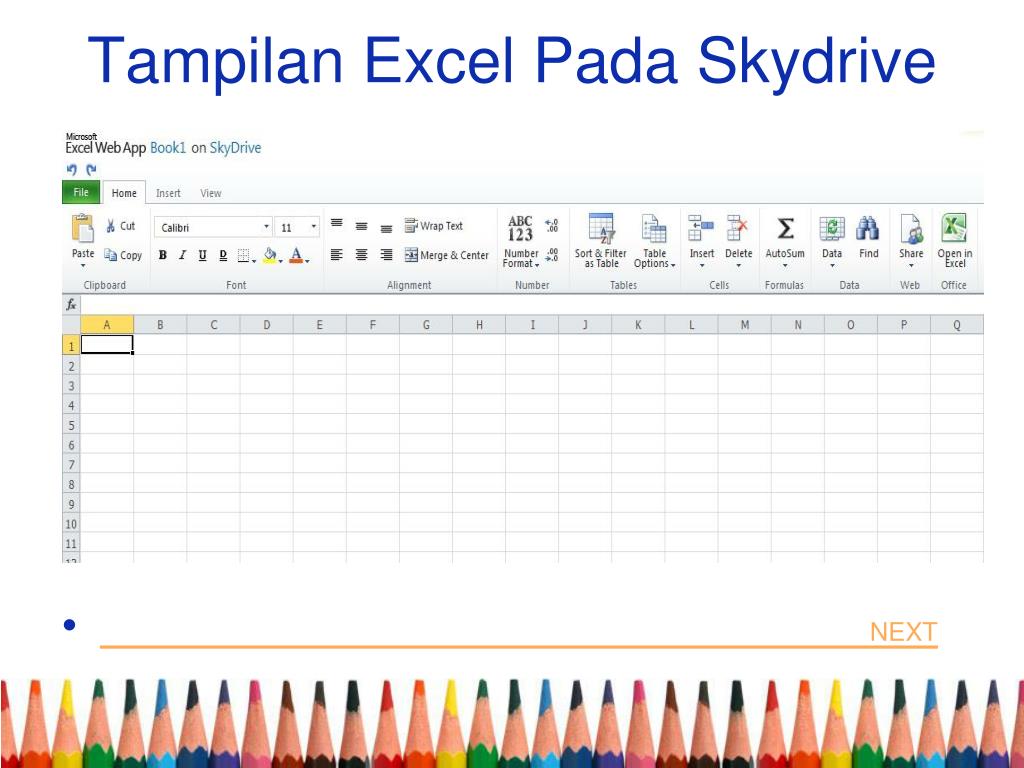Select column K header
Viewport: 1024px width, 768px height.
tap(638, 325)
